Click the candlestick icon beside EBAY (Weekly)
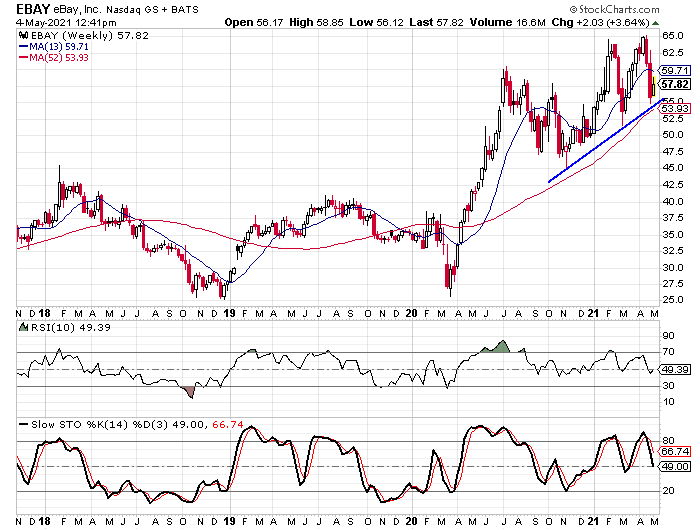This screenshot has height=530, width=700. pos(23,35)
